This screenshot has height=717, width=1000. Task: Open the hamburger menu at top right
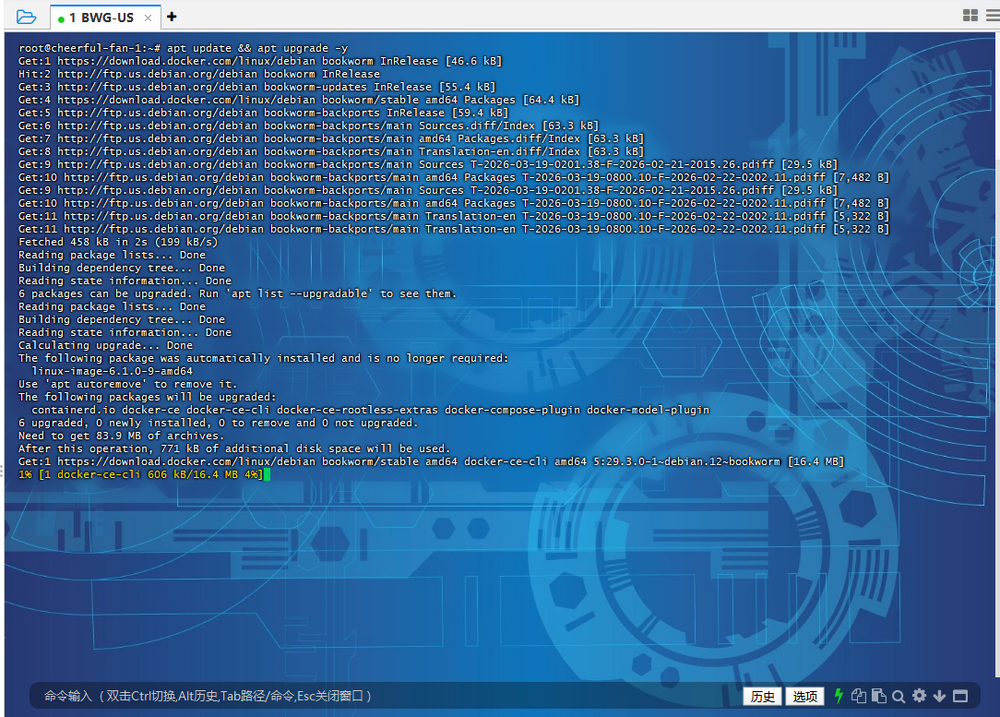tap(990, 15)
